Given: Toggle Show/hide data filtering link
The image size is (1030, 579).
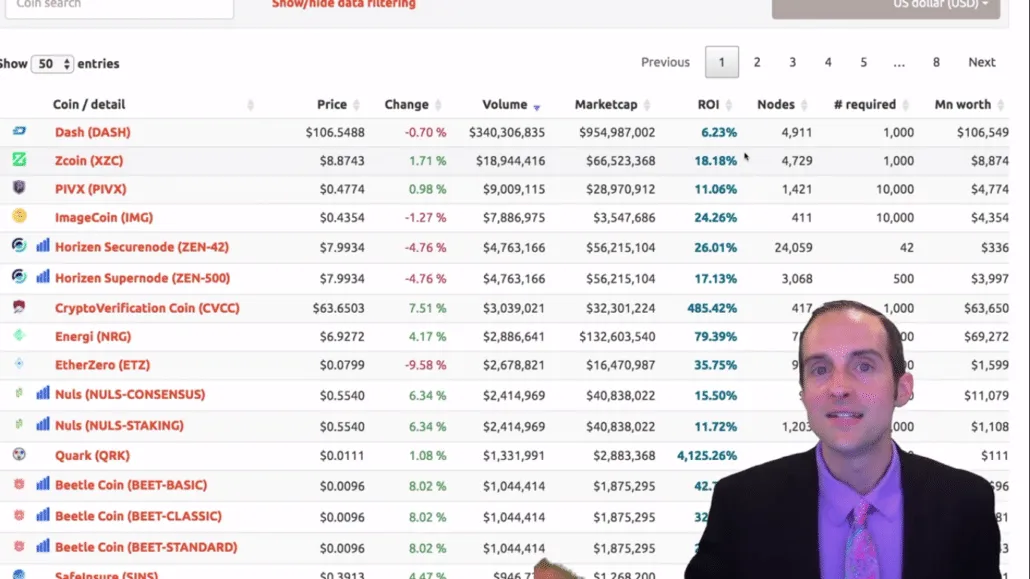Looking at the screenshot, I should [344, 4].
